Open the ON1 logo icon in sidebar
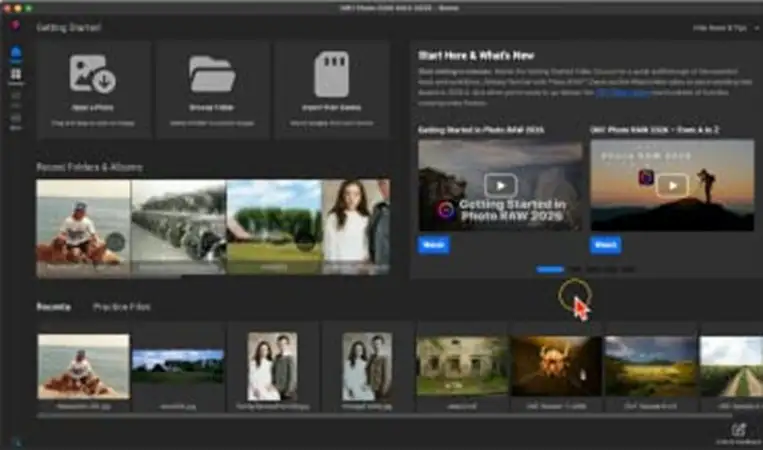The image size is (763, 450). [16, 25]
